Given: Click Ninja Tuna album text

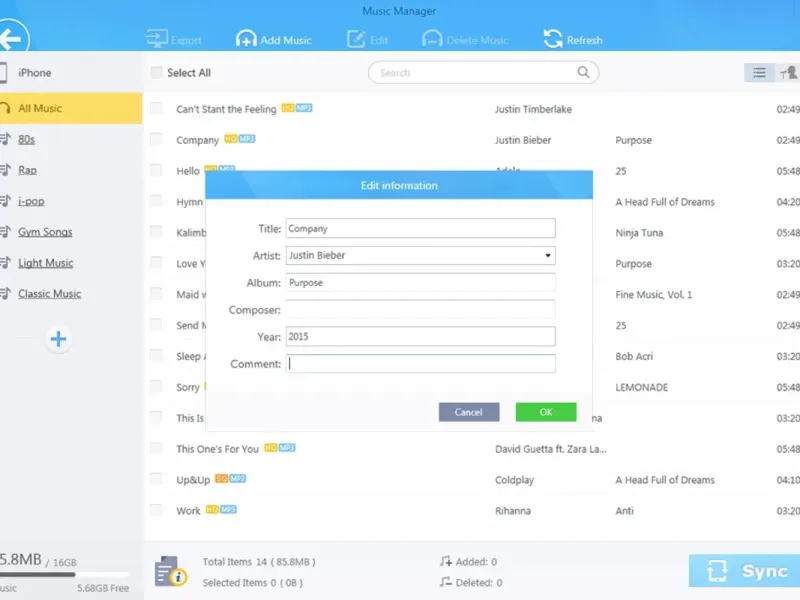Looking at the screenshot, I should pos(639,233).
